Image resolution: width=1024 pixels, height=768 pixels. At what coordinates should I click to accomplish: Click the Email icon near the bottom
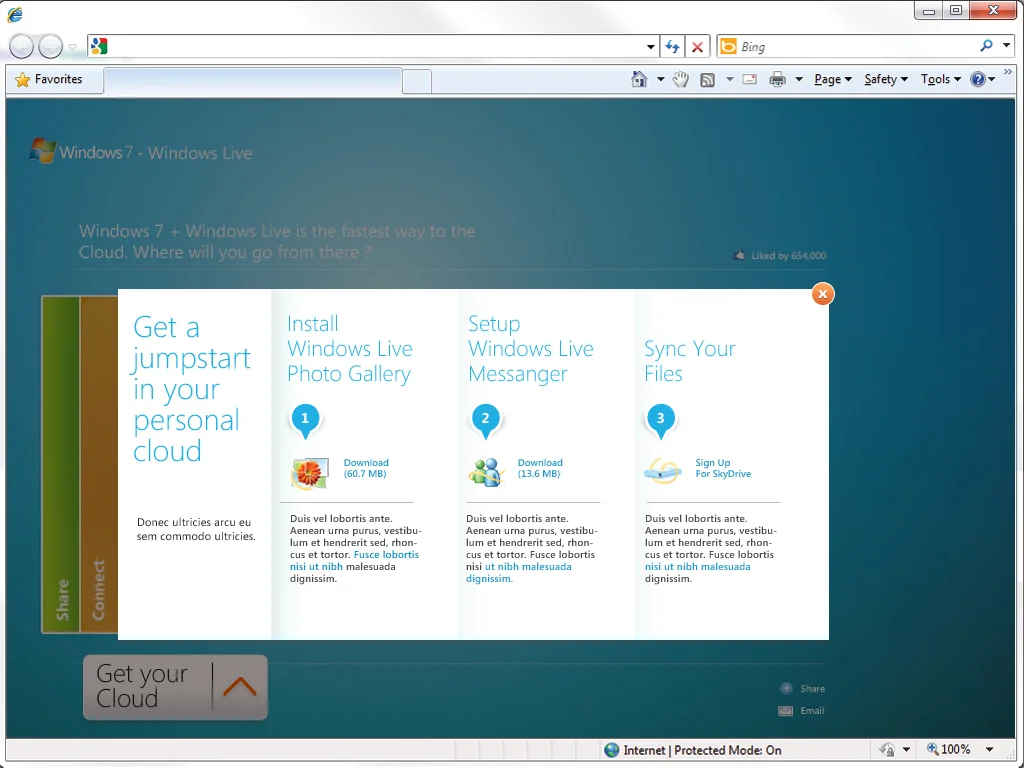[x=786, y=710]
